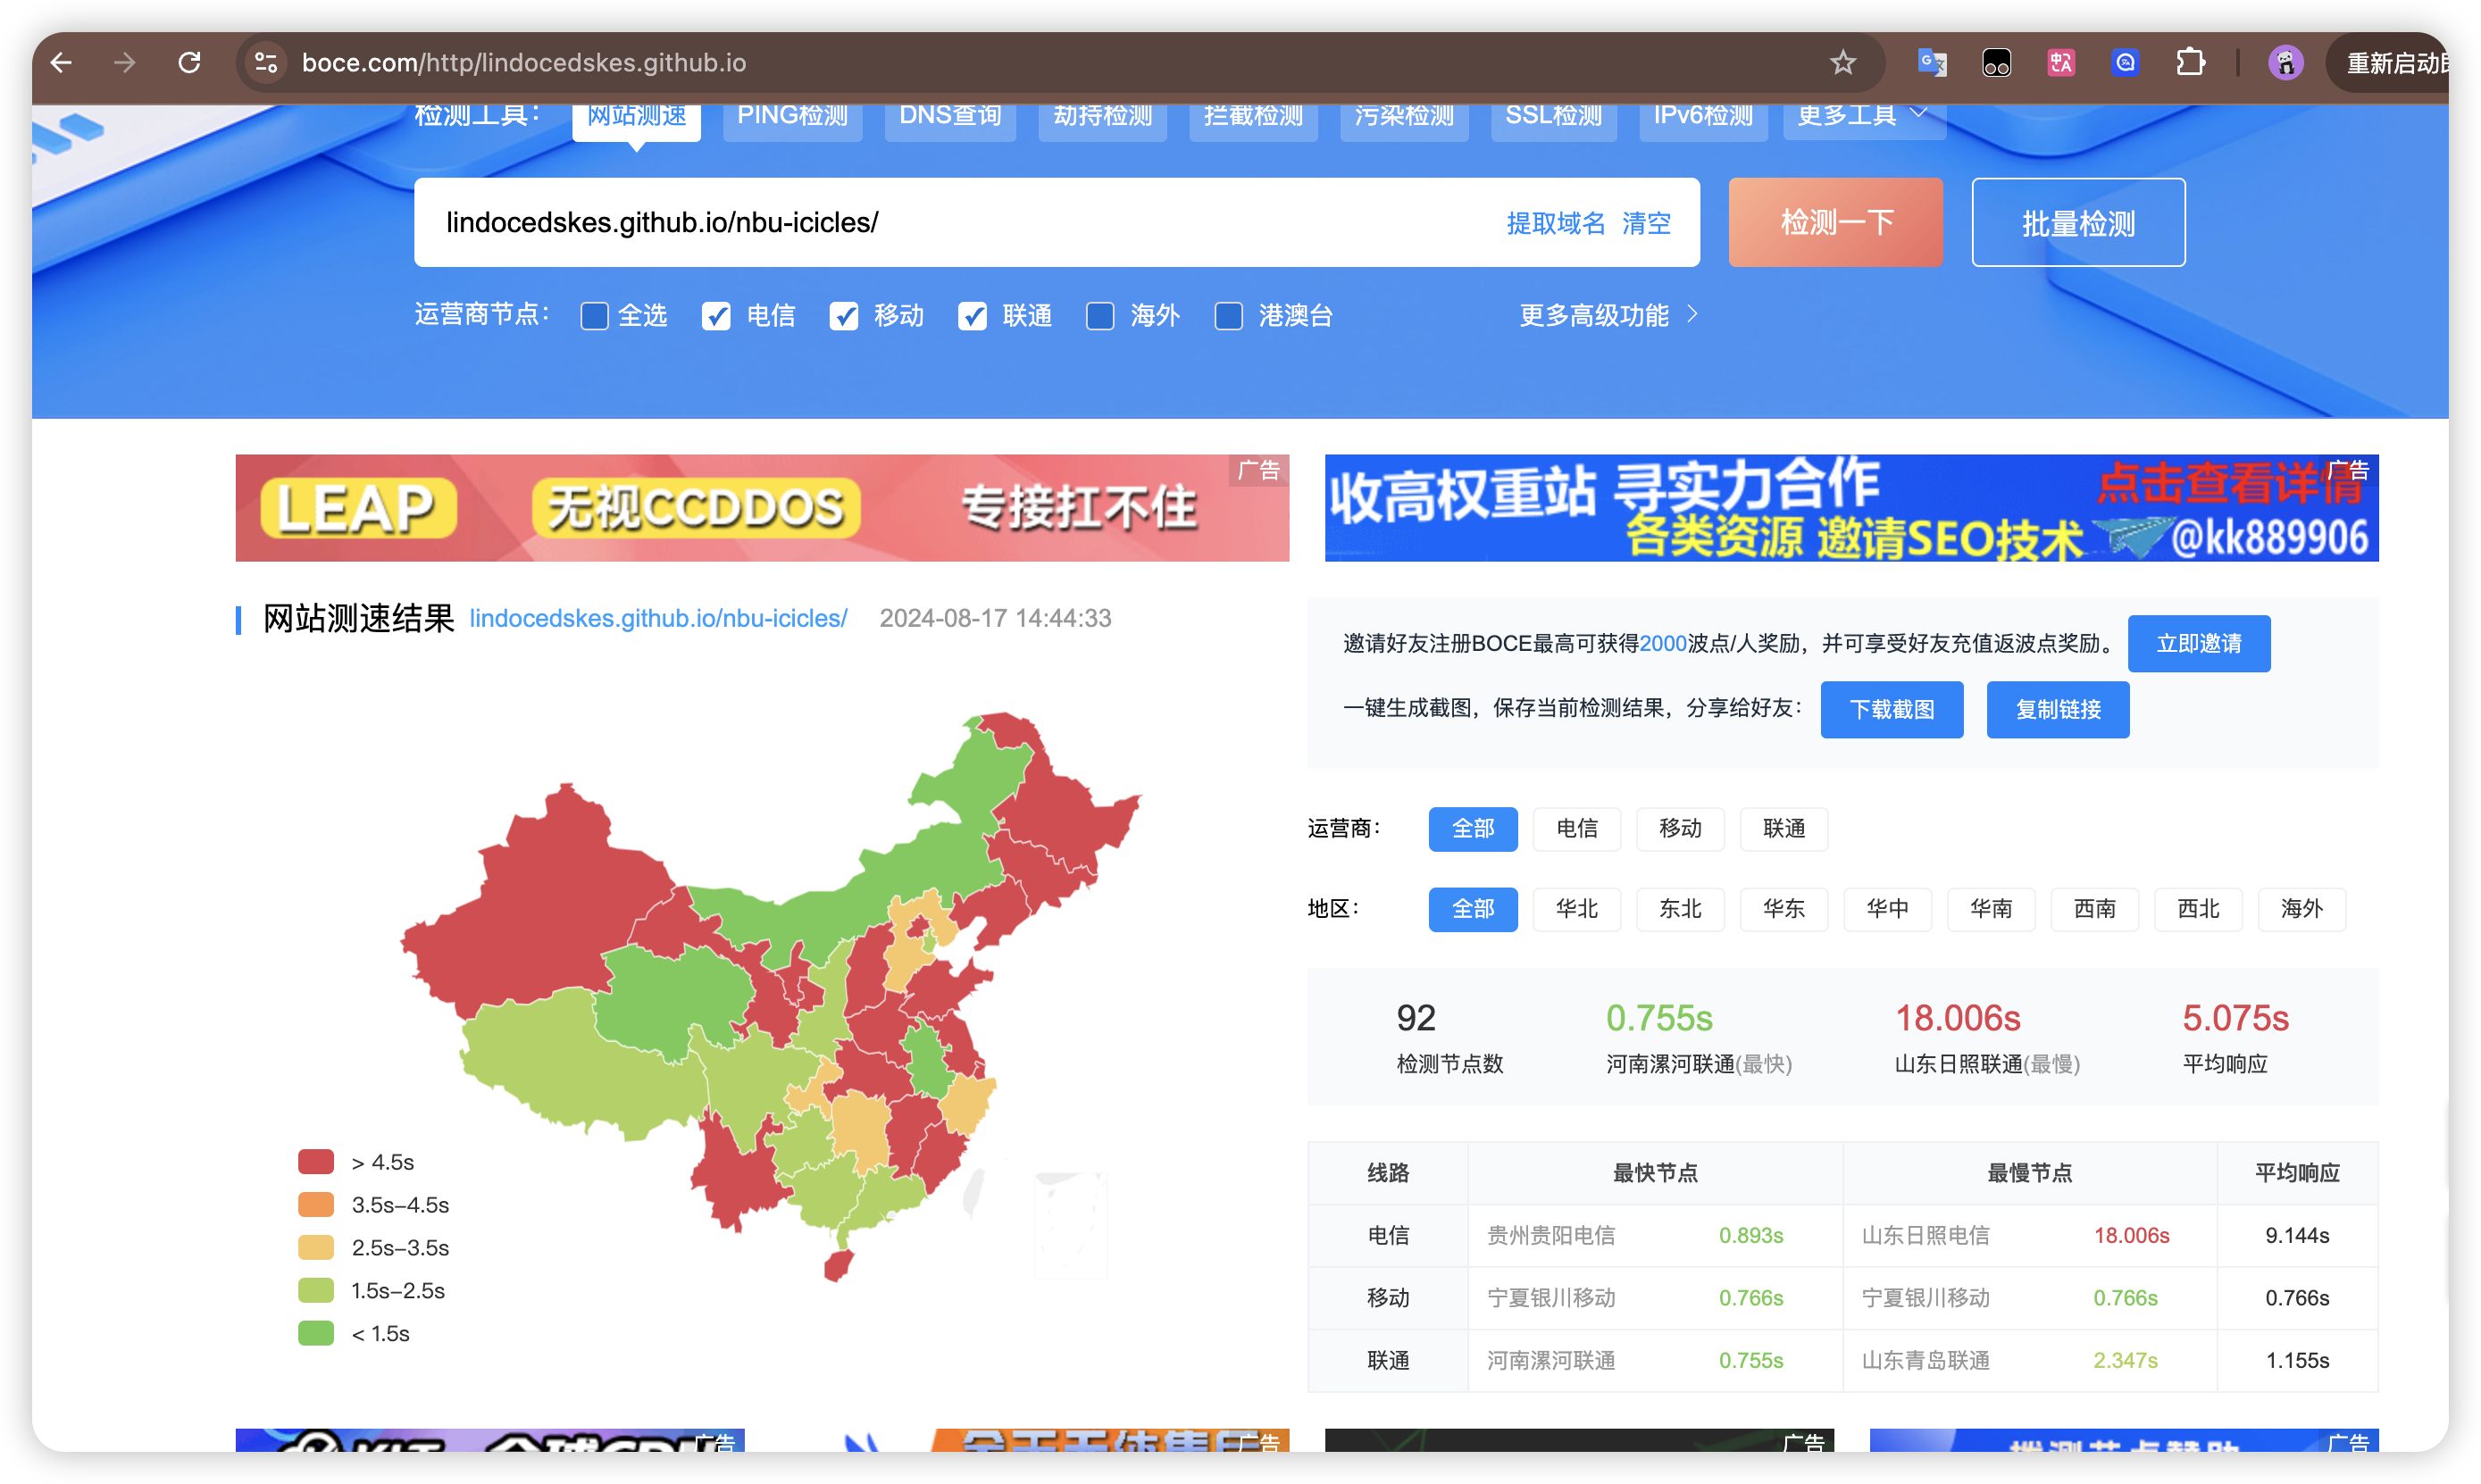Enable the 港澳台 node checkbox
Viewport: 2481px width, 1484px height.
1228,316
